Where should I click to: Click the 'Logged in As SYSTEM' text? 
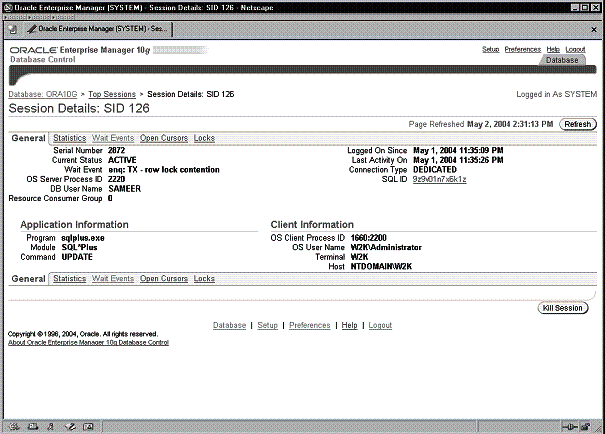point(556,94)
